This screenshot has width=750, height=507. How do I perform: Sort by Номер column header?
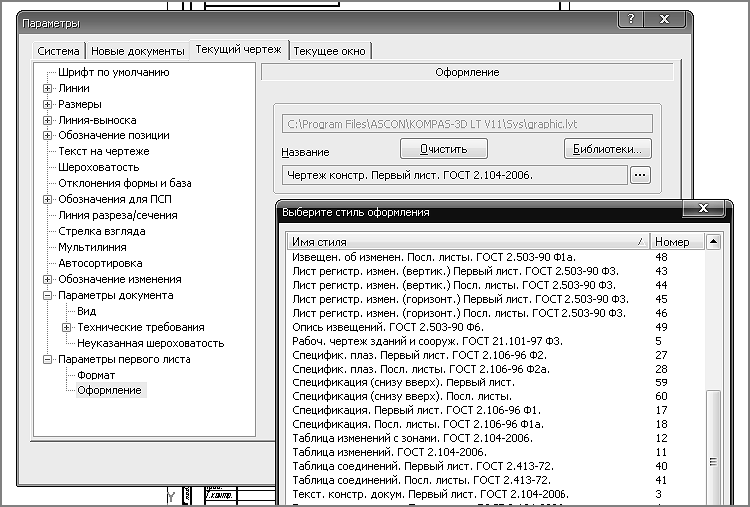(x=677, y=242)
